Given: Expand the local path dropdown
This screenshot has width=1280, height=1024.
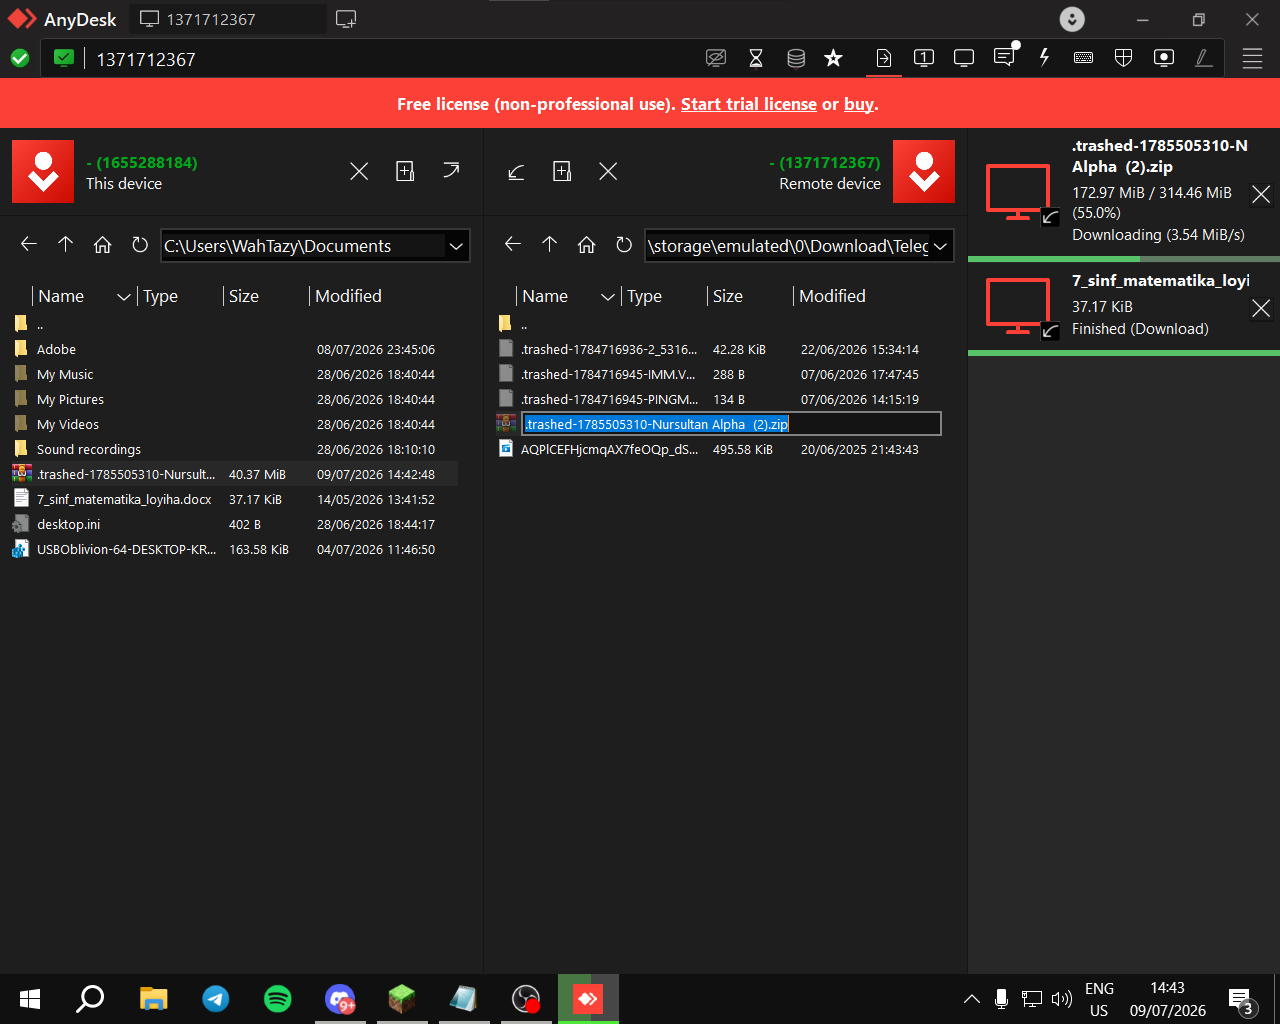Looking at the screenshot, I should click(457, 246).
